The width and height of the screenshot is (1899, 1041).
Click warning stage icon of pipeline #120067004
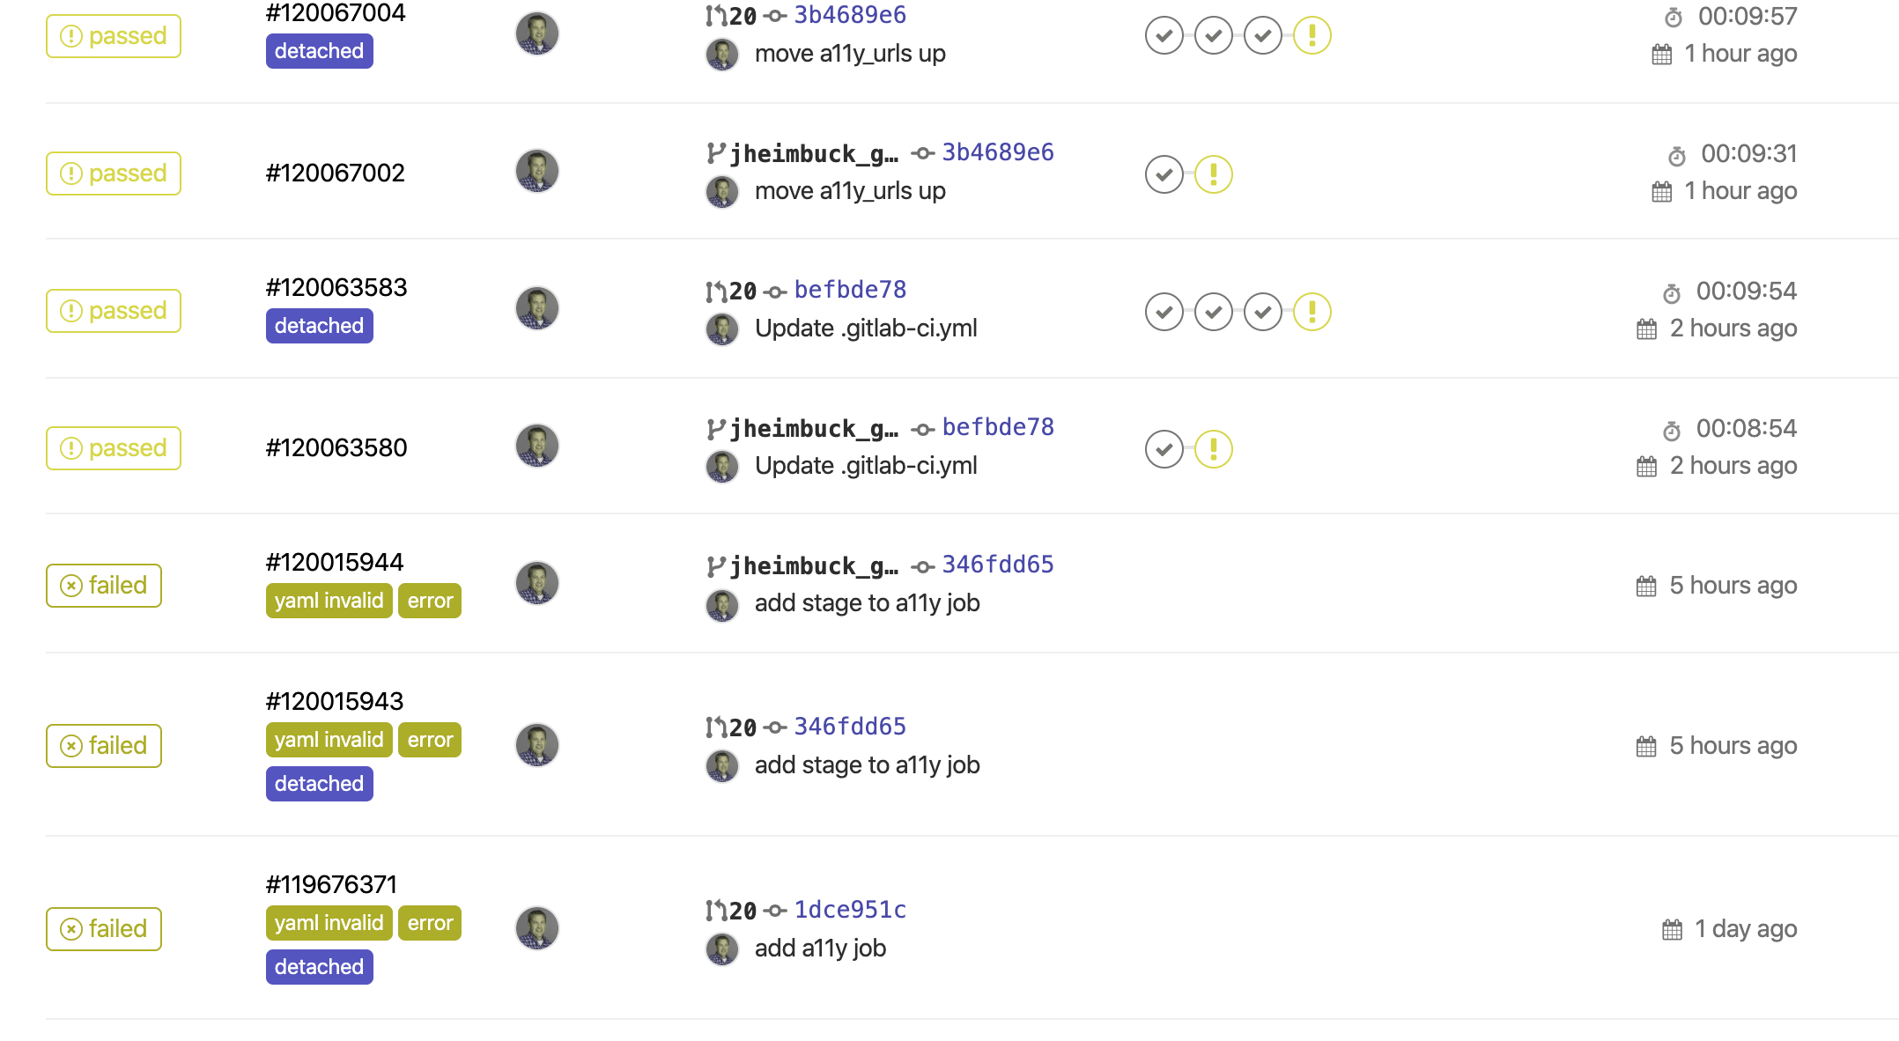click(1311, 36)
